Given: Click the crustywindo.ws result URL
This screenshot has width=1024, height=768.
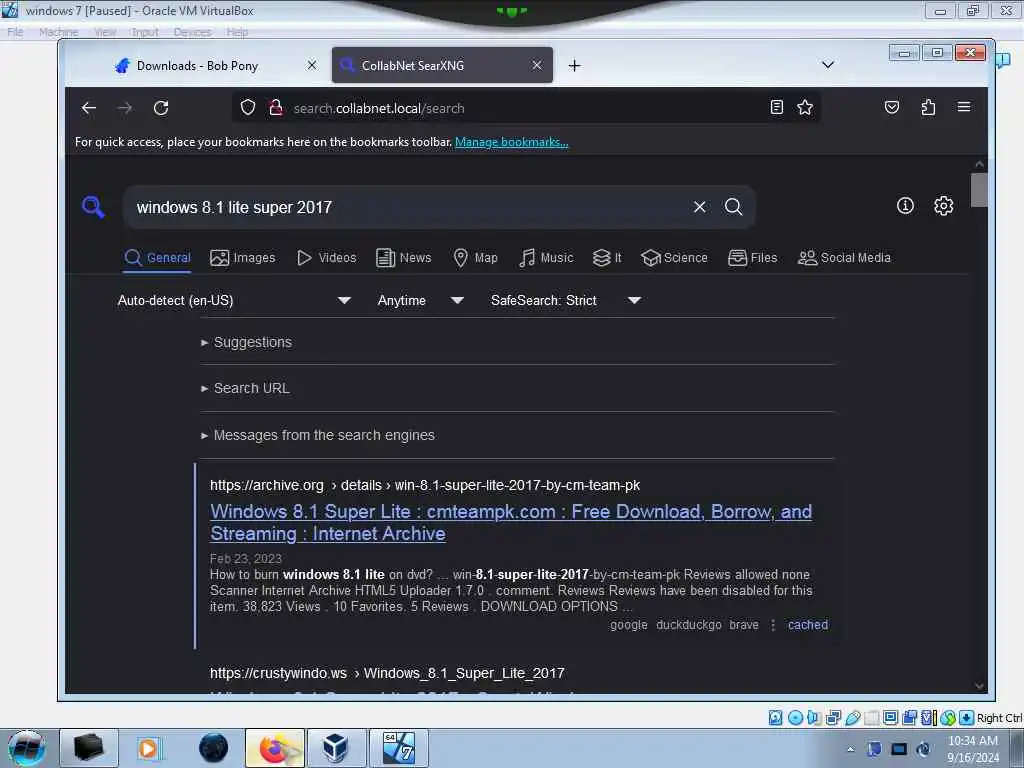Looking at the screenshot, I should tap(387, 673).
